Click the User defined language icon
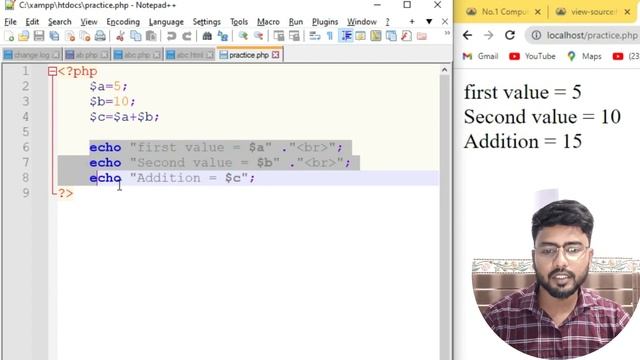The height and width of the screenshot is (360, 640). coord(360,36)
